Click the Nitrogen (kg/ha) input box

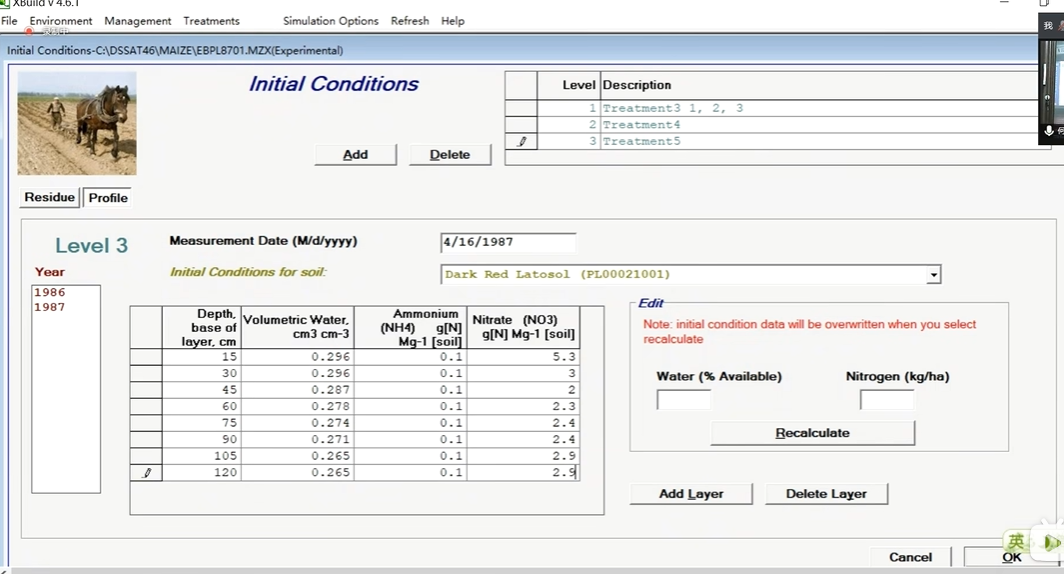click(x=886, y=400)
